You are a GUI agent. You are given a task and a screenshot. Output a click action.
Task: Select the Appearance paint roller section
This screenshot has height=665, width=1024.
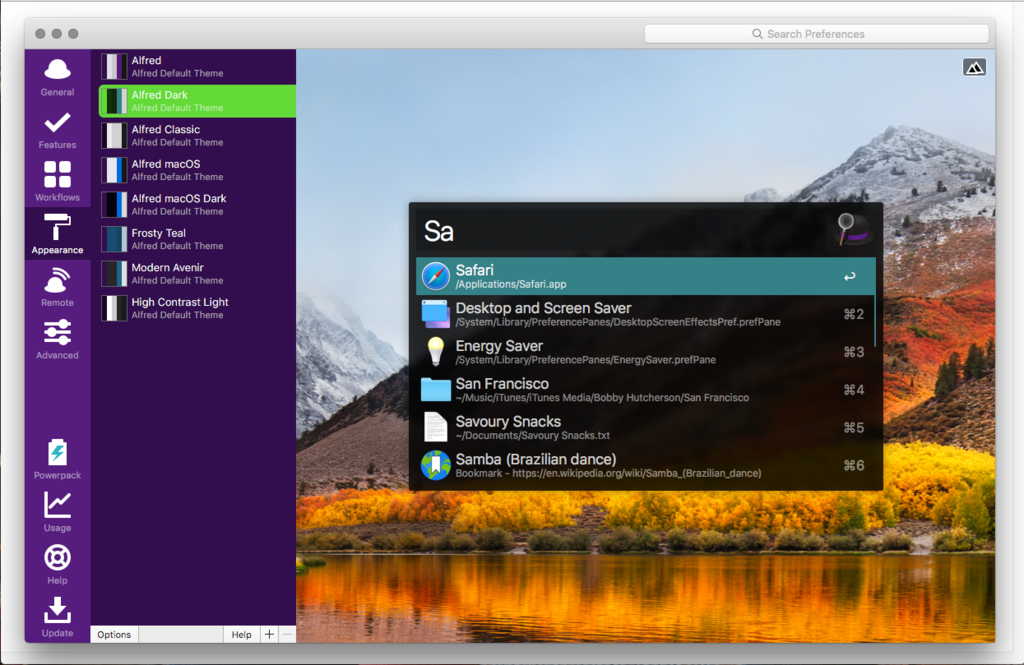click(57, 234)
